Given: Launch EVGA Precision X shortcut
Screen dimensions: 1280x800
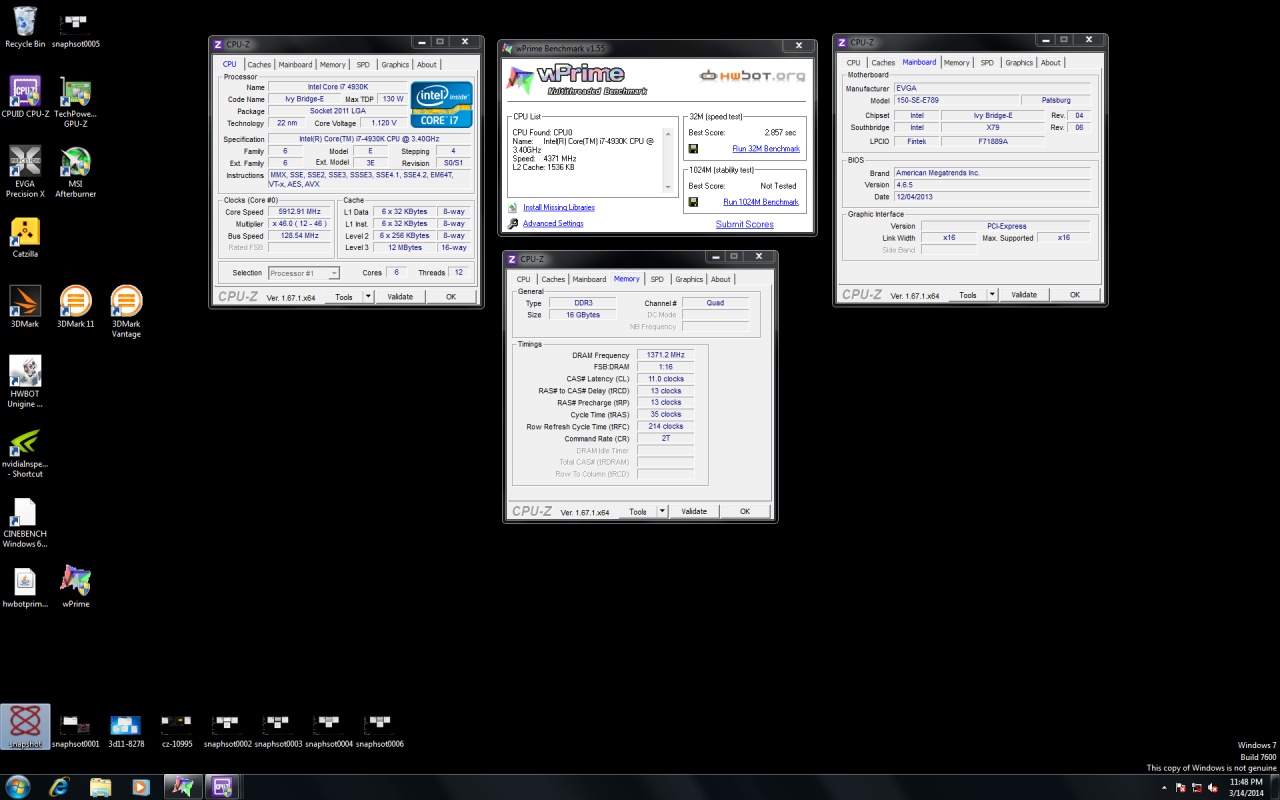Looking at the screenshot, I should click(25, 162).
